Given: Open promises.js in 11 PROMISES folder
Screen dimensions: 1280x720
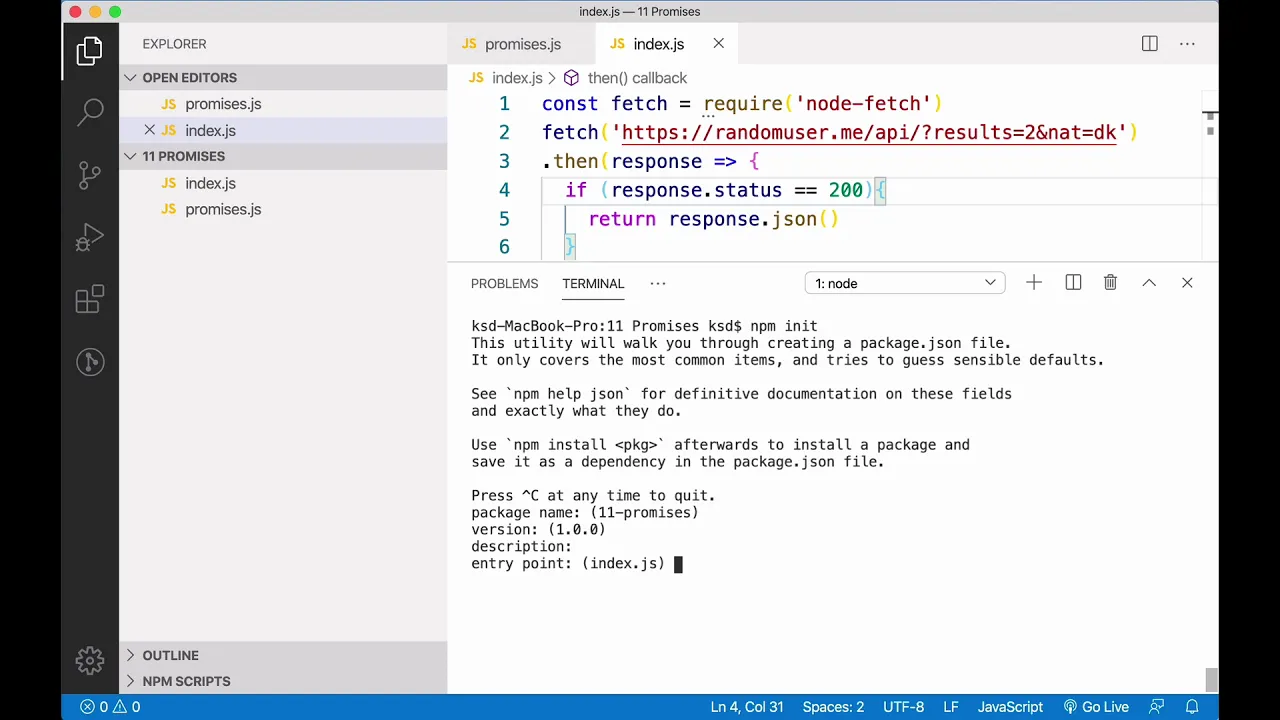Looking at the screenshot, I should (283, 209).
